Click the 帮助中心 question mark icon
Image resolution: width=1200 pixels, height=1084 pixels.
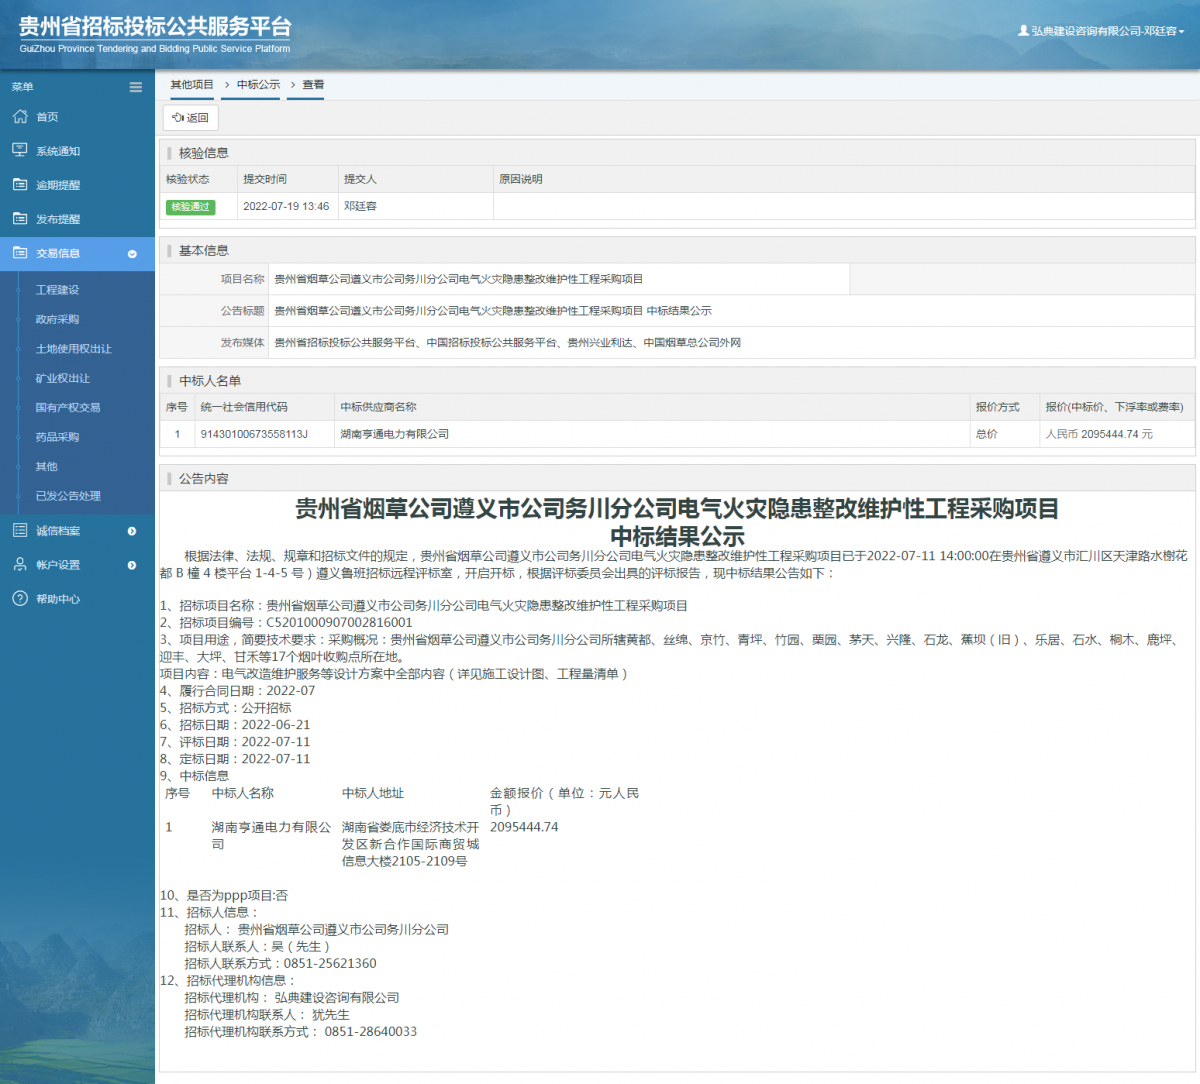20,599
